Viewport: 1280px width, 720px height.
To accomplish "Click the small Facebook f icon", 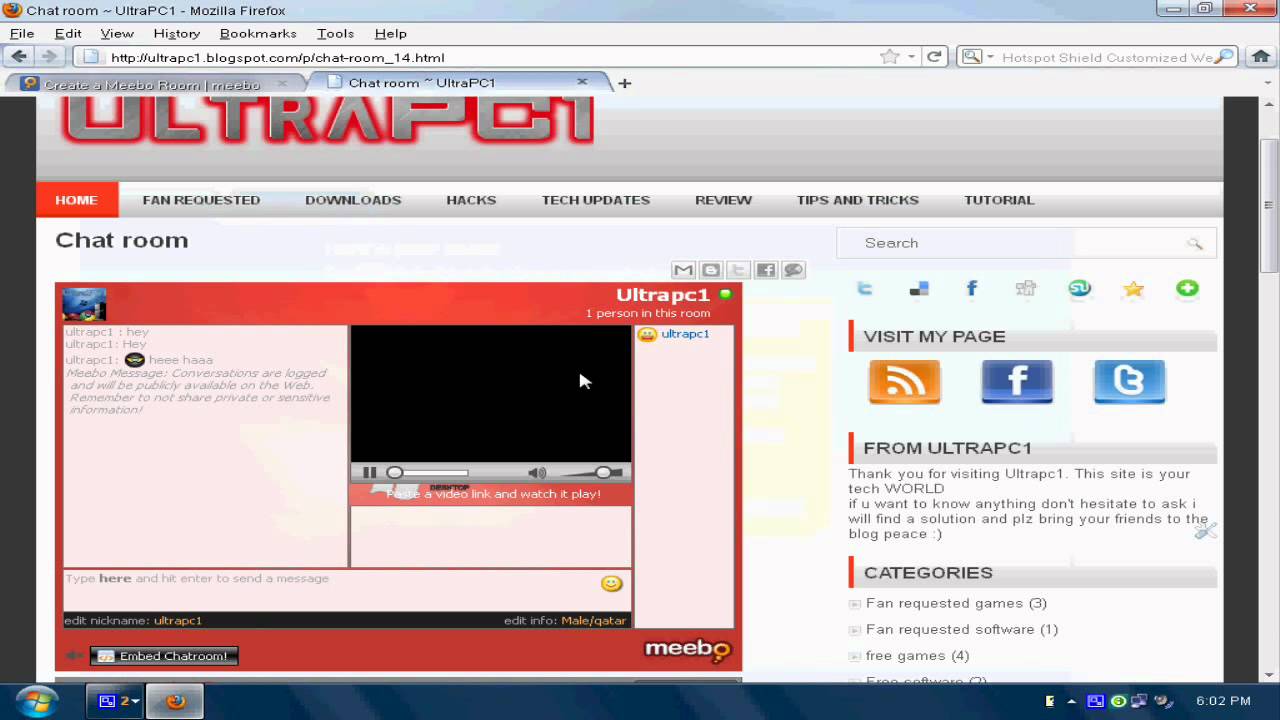I will click(x=972, y=289).
